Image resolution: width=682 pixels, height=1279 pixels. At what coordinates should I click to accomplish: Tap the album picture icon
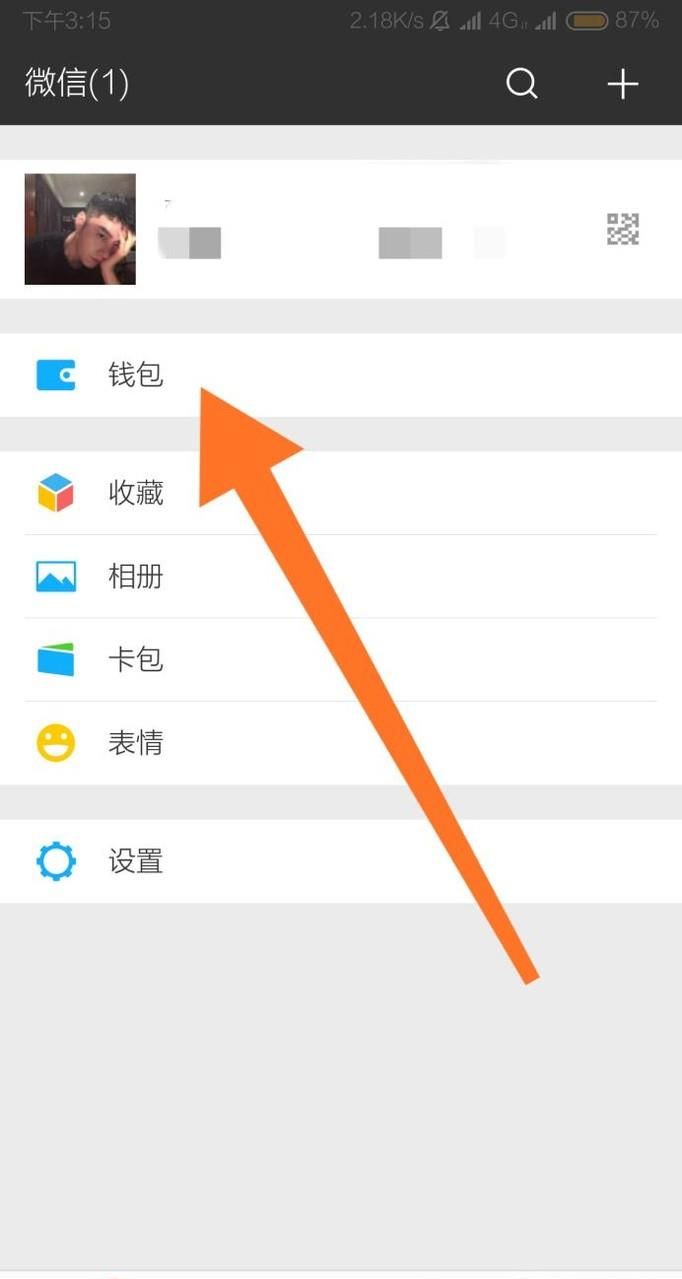pos(56,576)
